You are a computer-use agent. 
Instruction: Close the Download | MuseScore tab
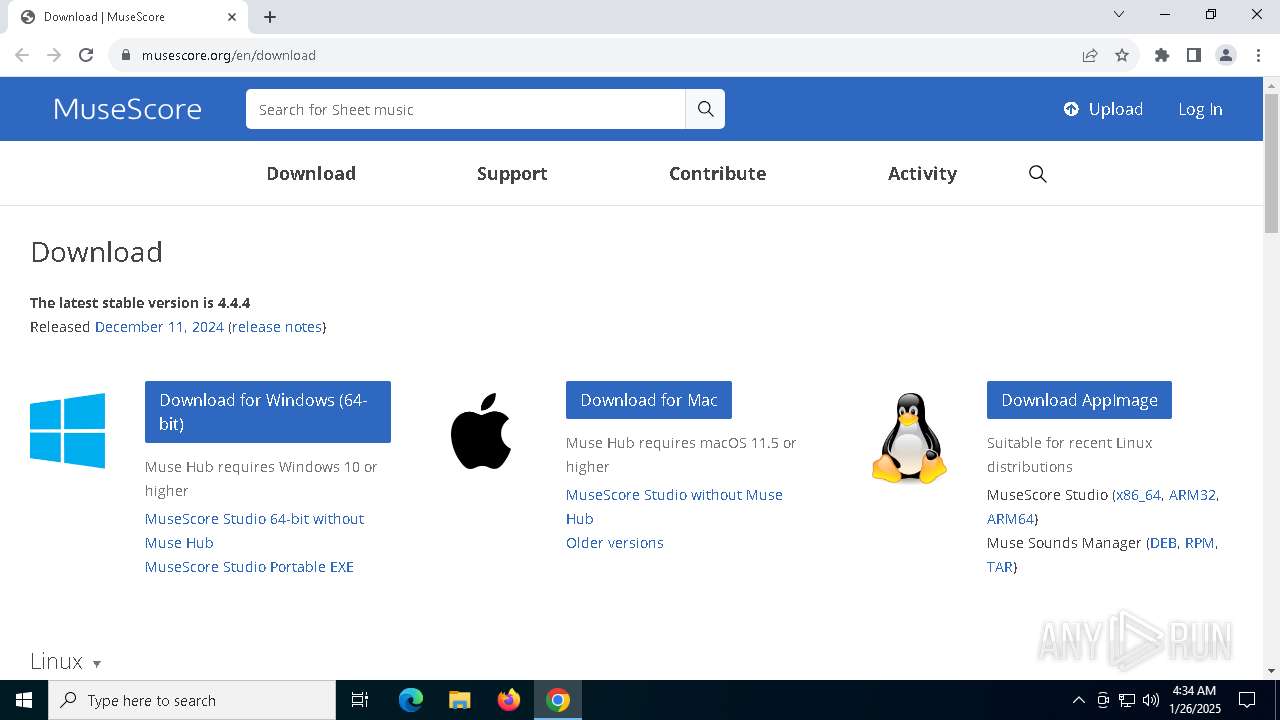232,17
